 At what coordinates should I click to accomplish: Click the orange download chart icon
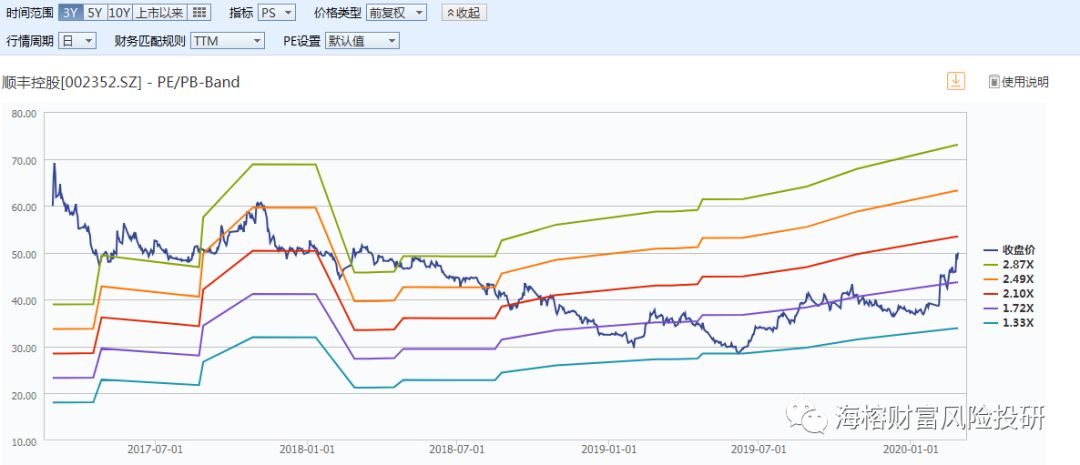coord(955,81)
